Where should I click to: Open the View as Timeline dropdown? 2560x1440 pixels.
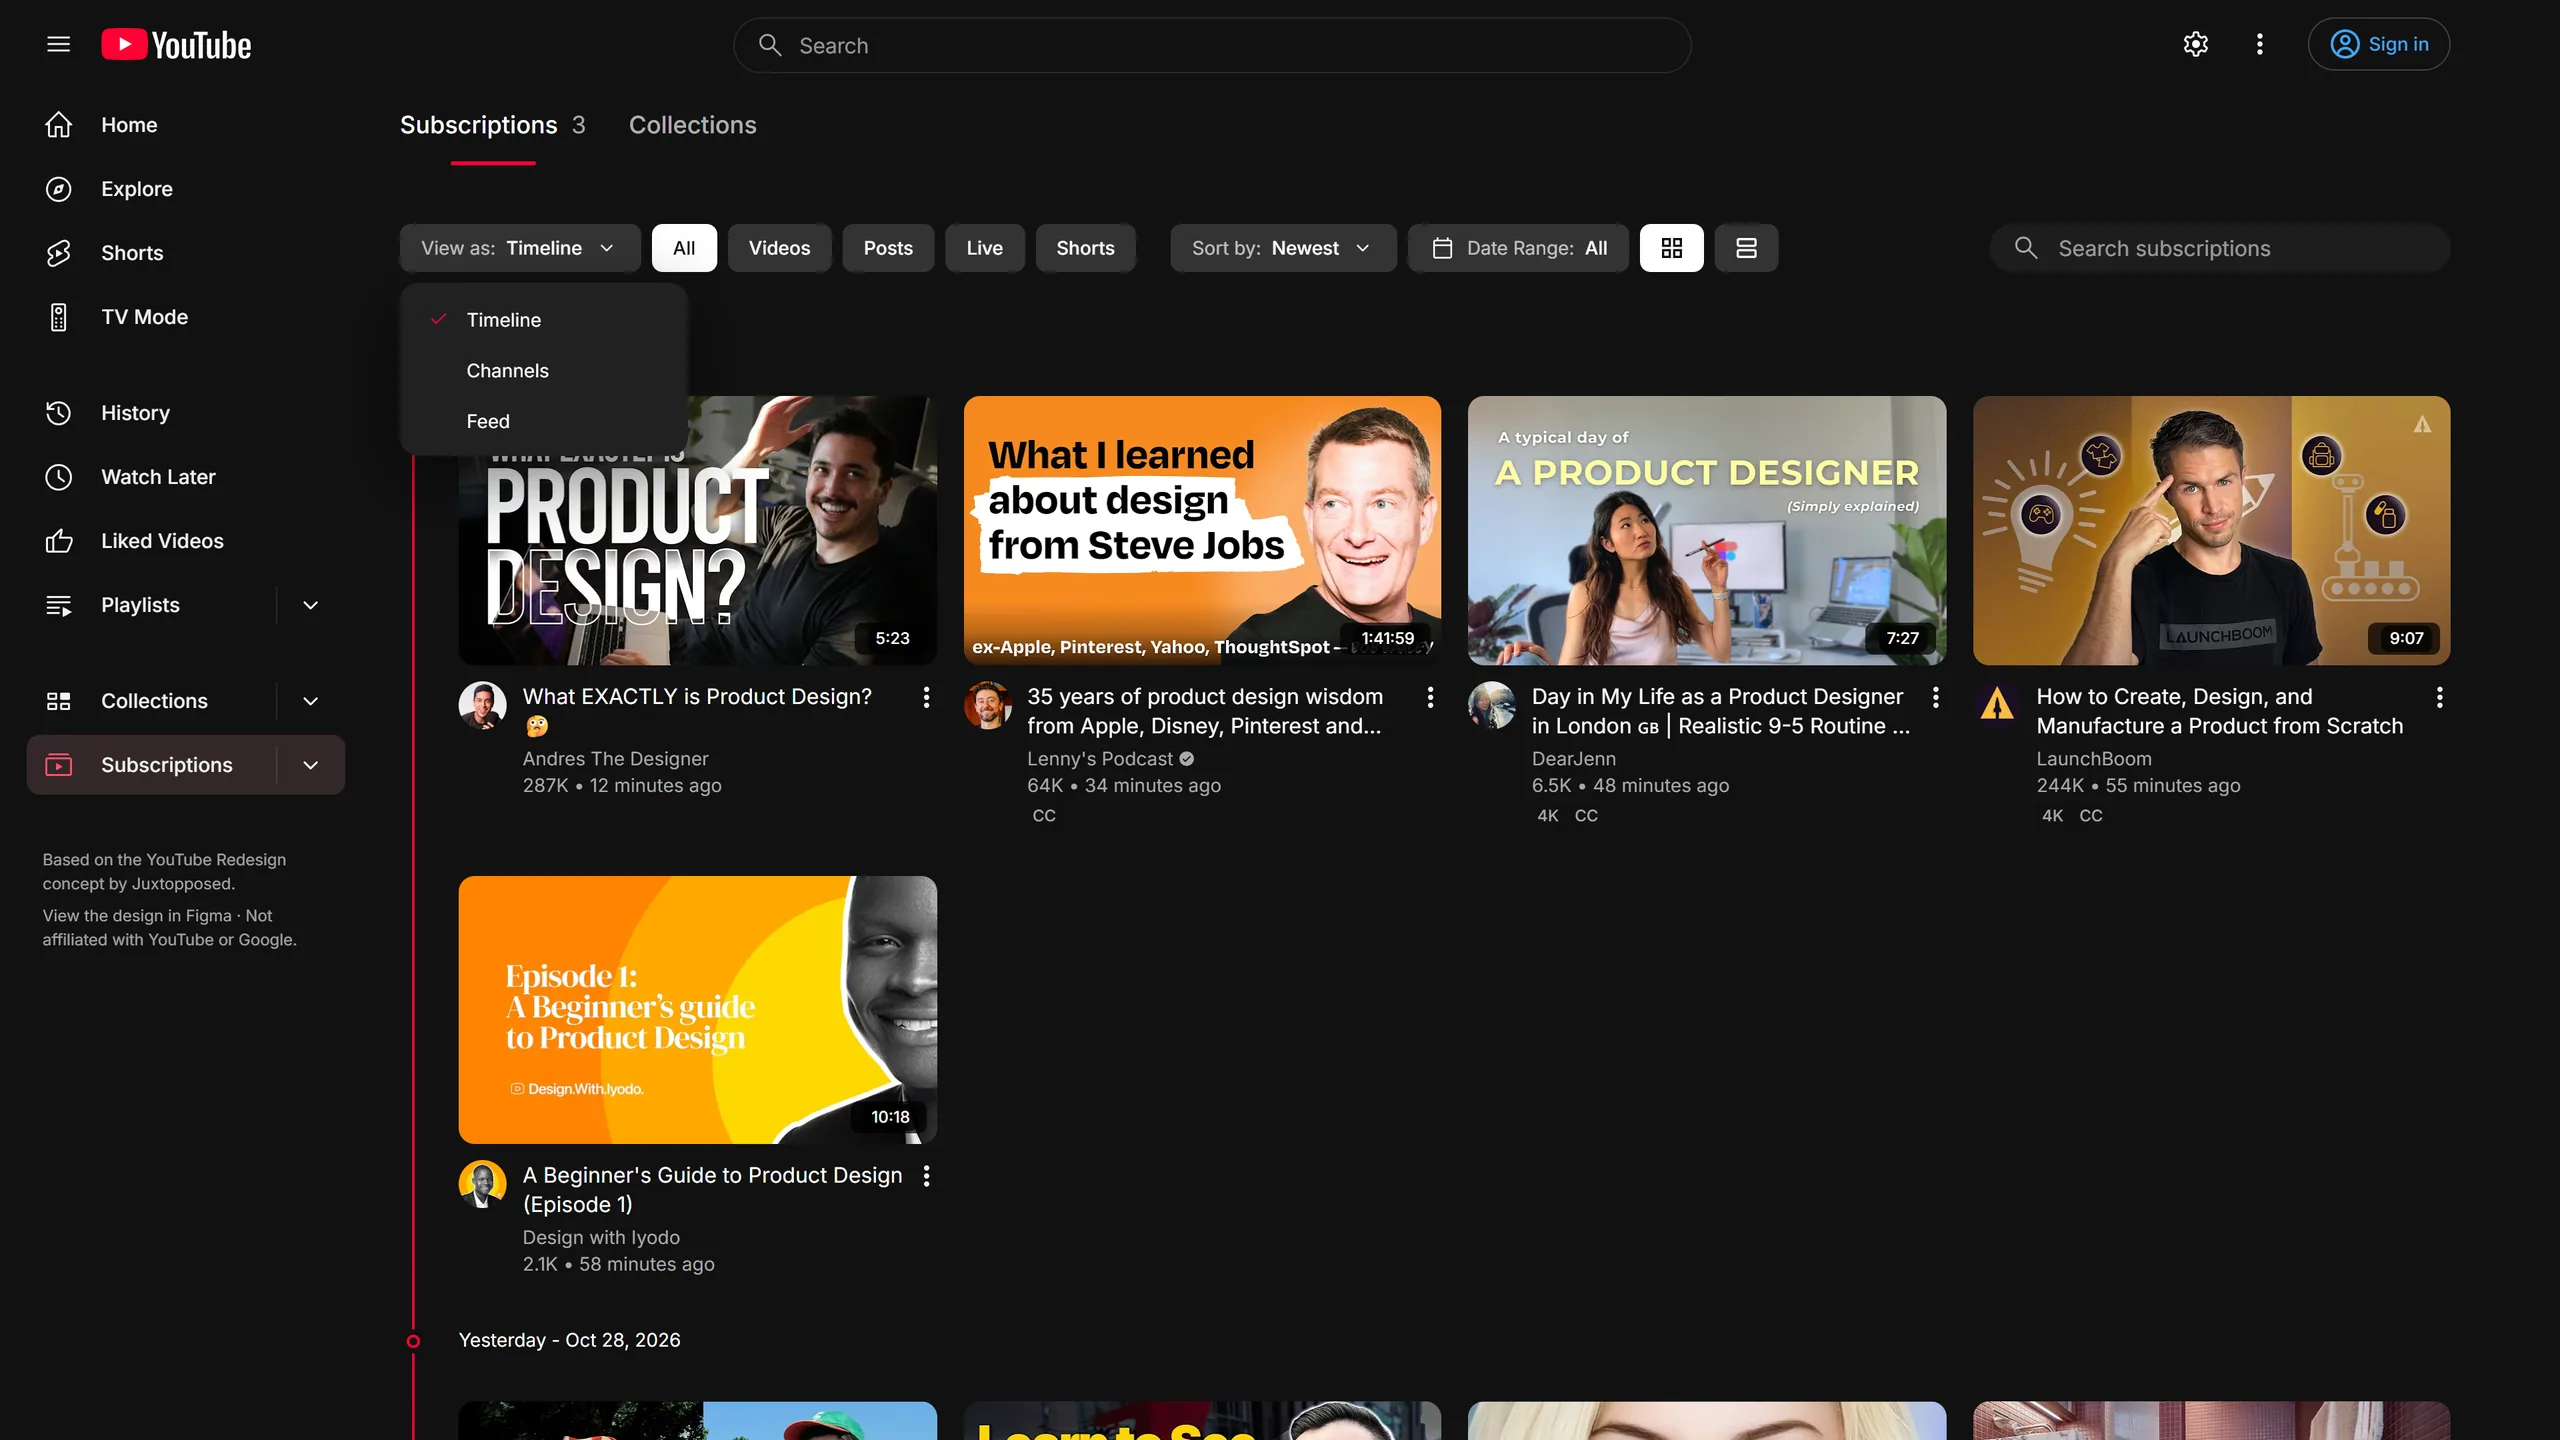click(x=520, y=248)
